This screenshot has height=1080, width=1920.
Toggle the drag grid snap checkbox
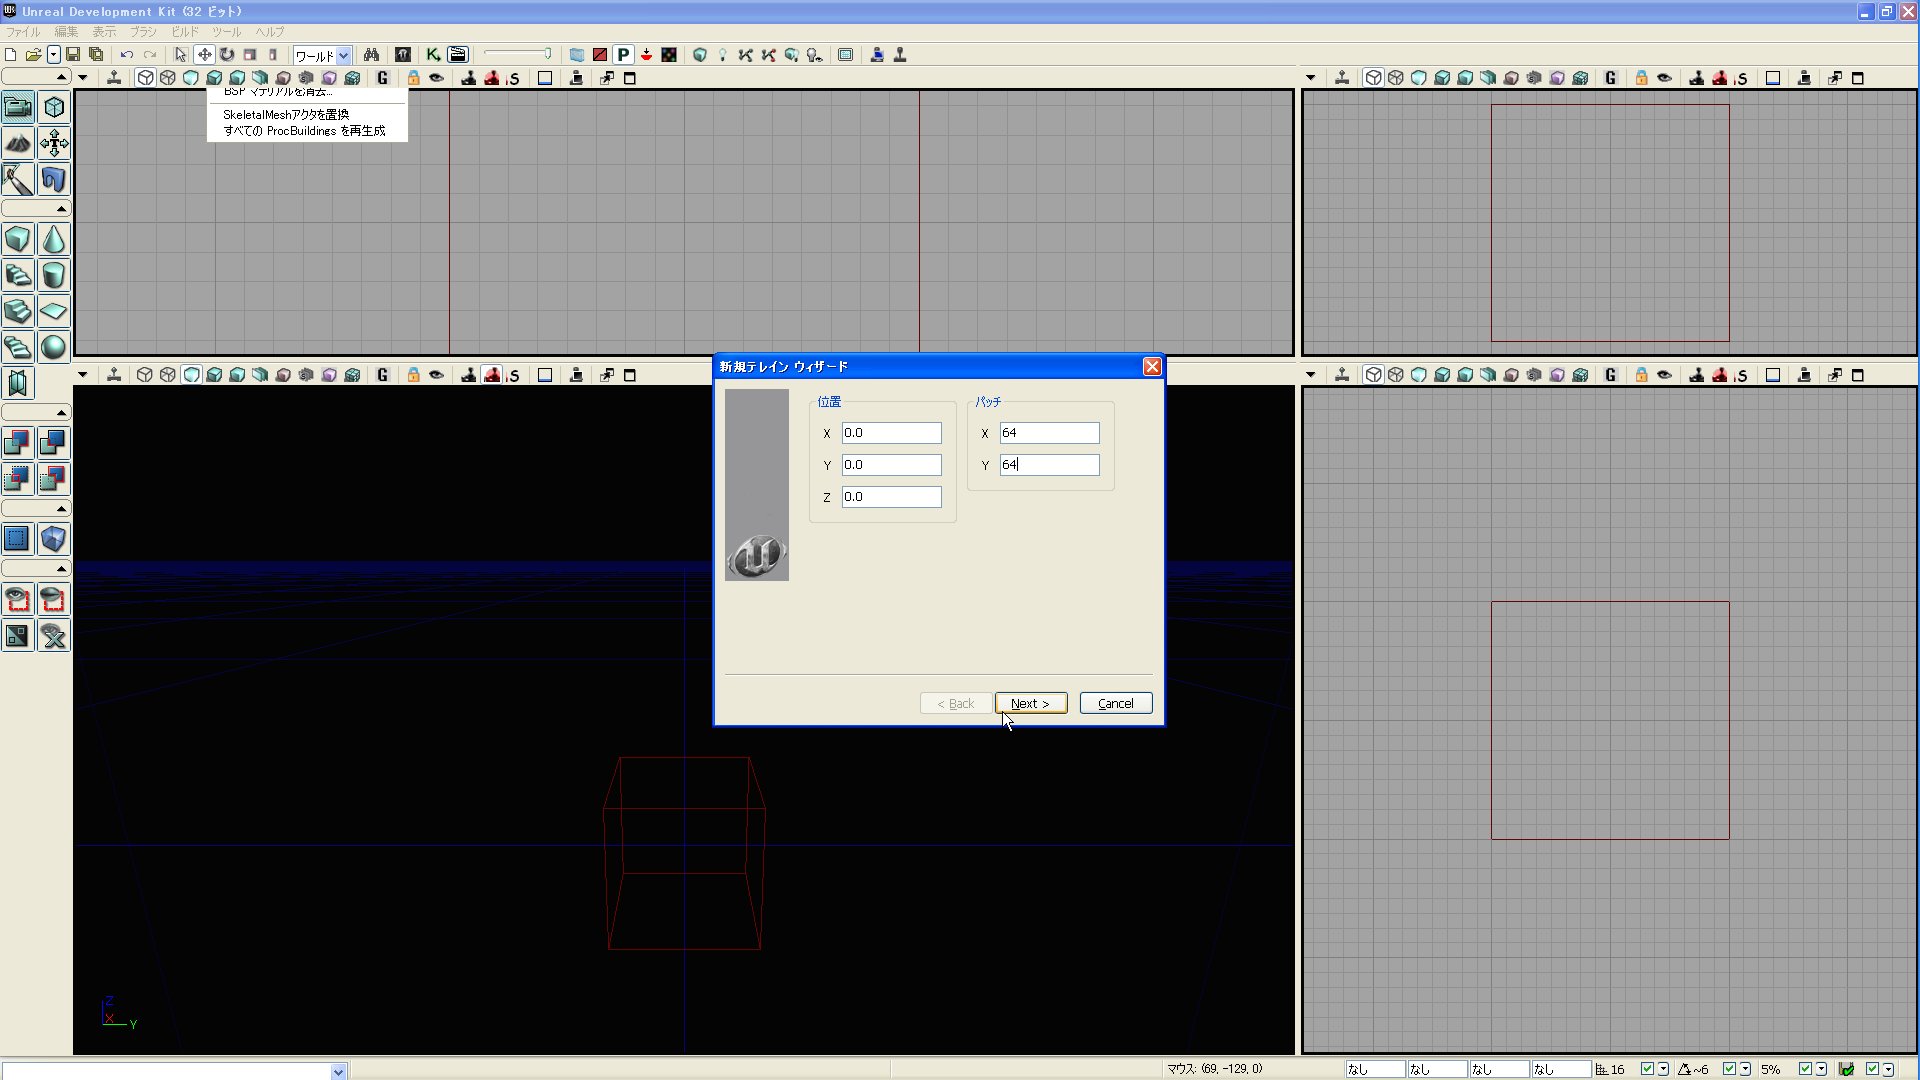[x=1647, y=1069]
